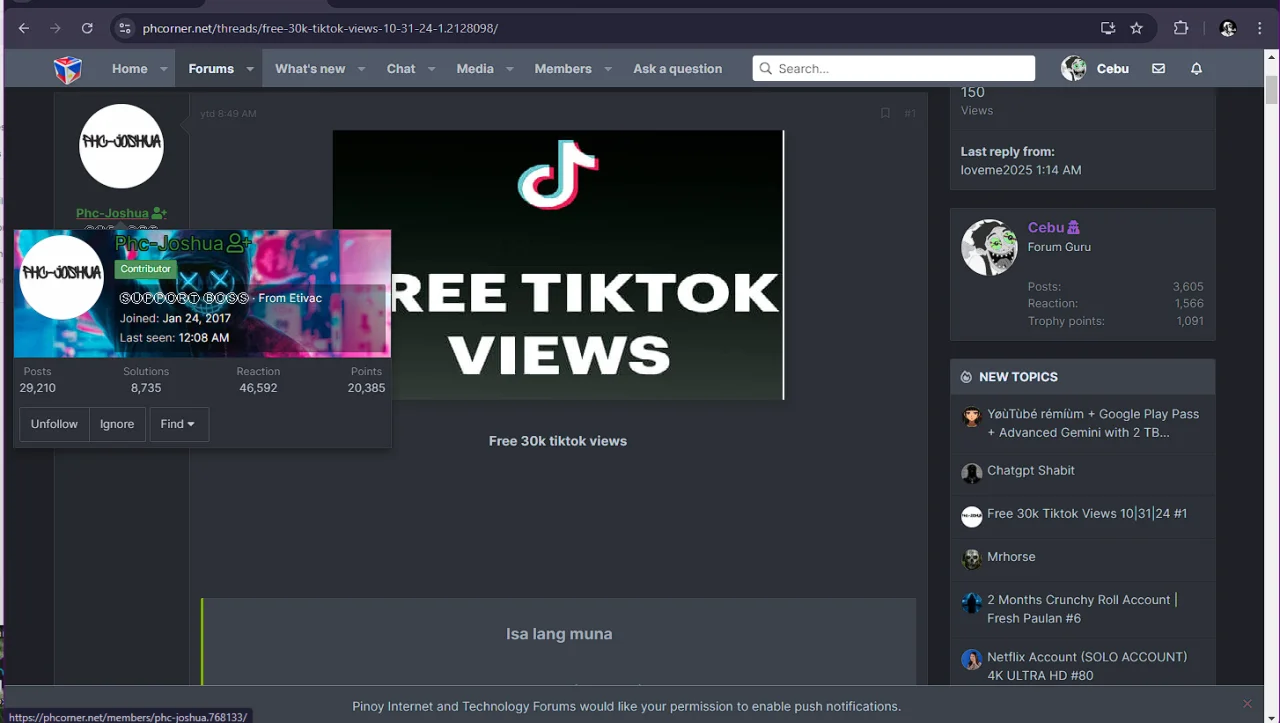This screenshot has width=1280, height=723.
Task: Reload the page with the refresh icon
Action: pos(87,28)
